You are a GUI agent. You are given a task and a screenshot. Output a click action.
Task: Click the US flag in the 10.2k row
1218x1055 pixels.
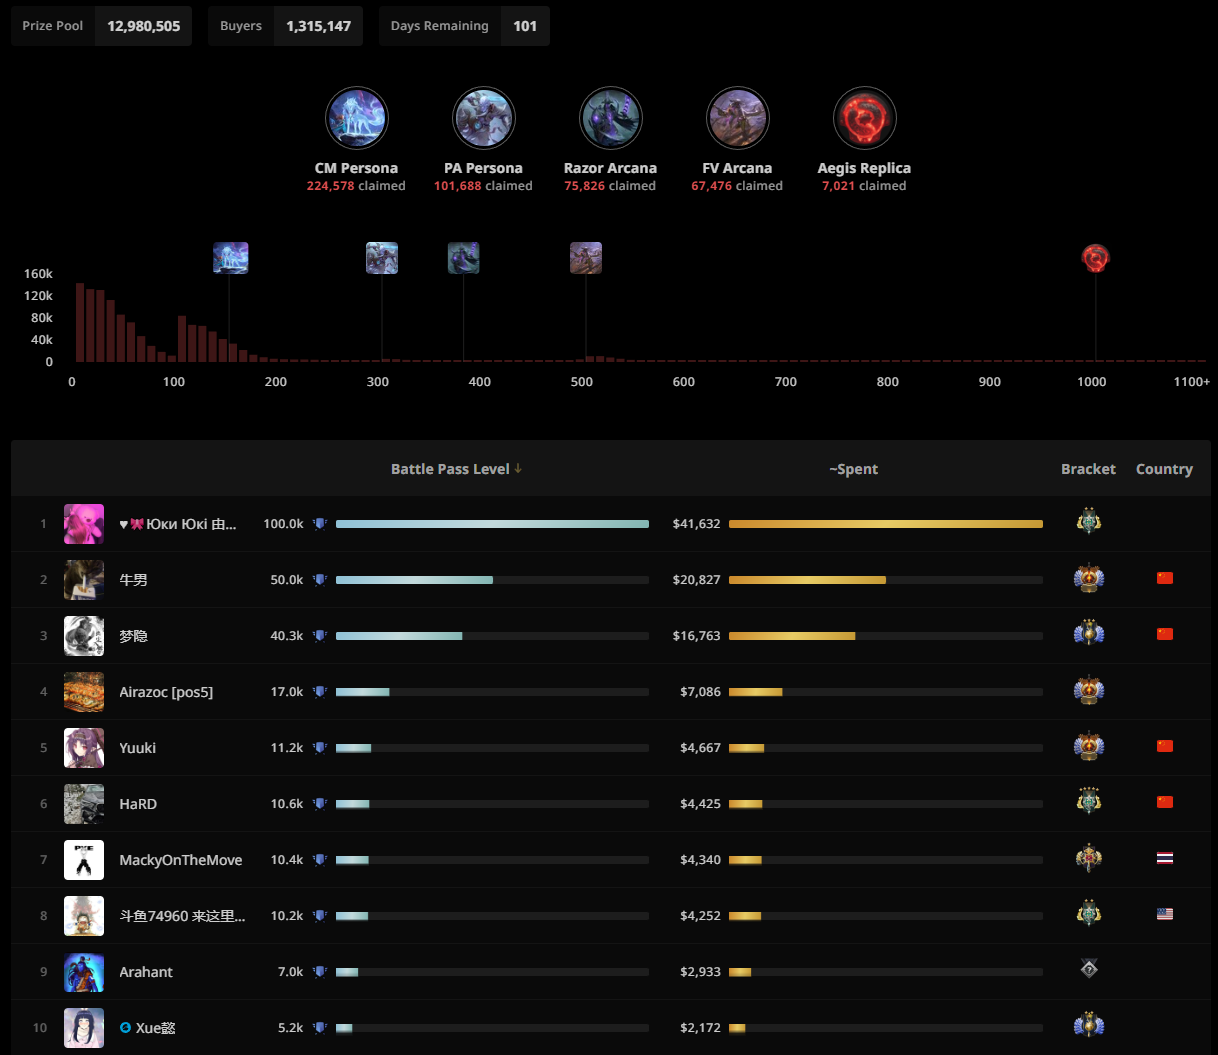1165,914
